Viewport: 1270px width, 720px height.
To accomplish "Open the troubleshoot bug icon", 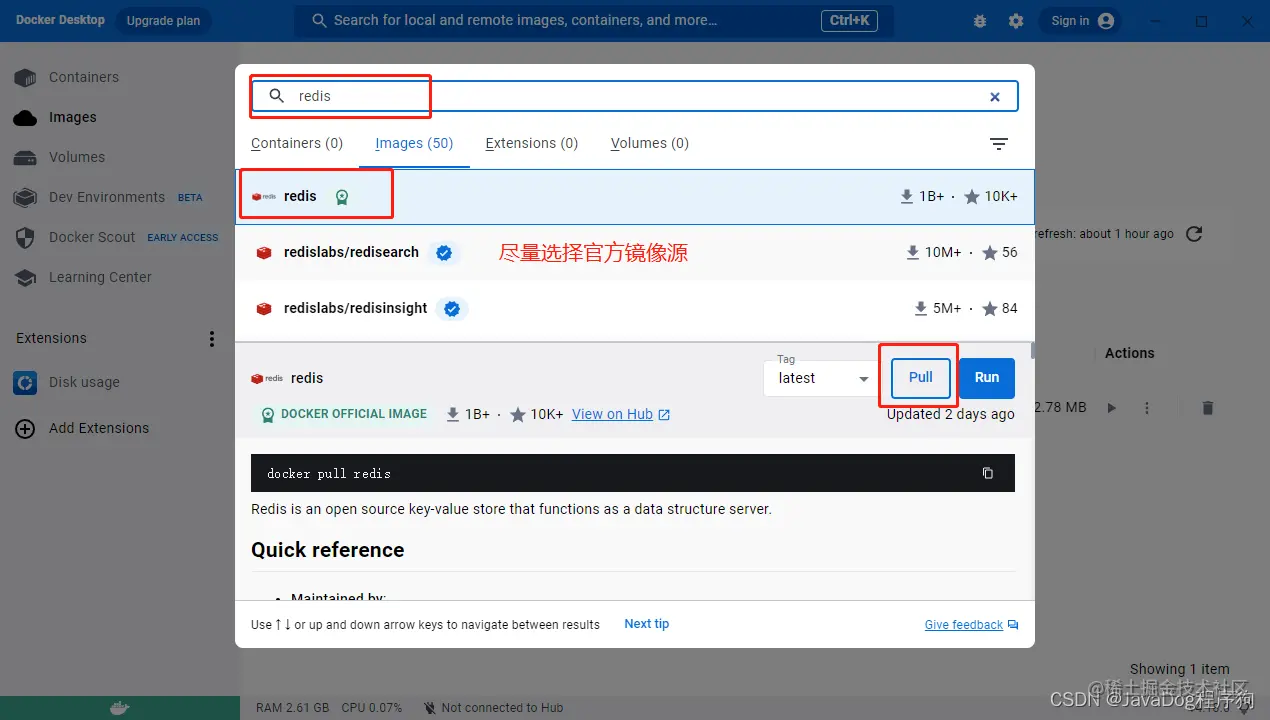I will pos(979,21).
